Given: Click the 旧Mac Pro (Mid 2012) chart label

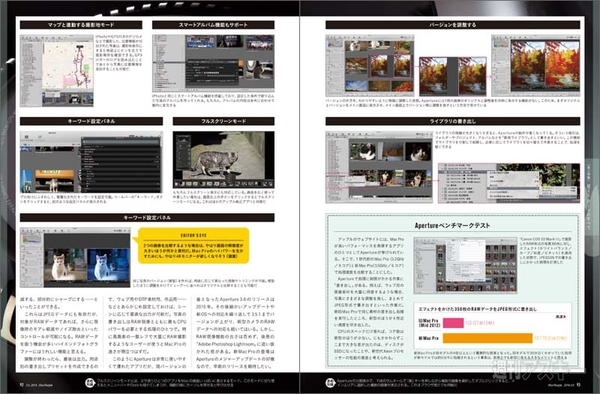Looking at the screenshot, I should click(x=429, y=323).
